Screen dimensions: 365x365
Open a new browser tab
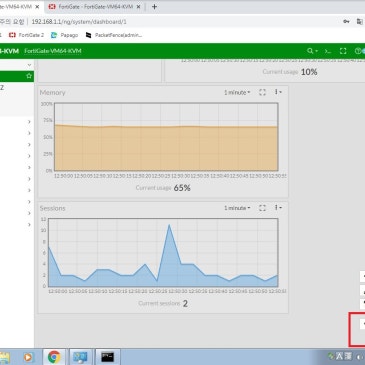click(x=154, y=7)
